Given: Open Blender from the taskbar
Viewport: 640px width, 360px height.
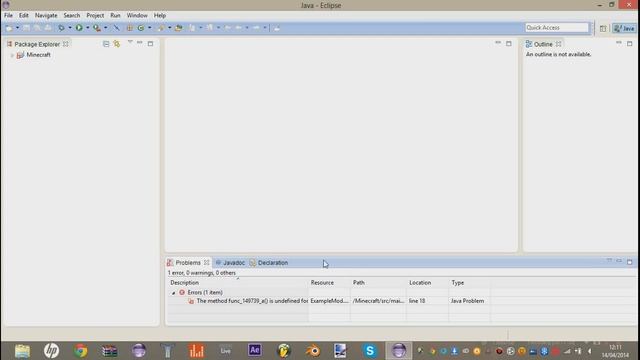Looking at the screenshot, I should (x=313, y=351).
